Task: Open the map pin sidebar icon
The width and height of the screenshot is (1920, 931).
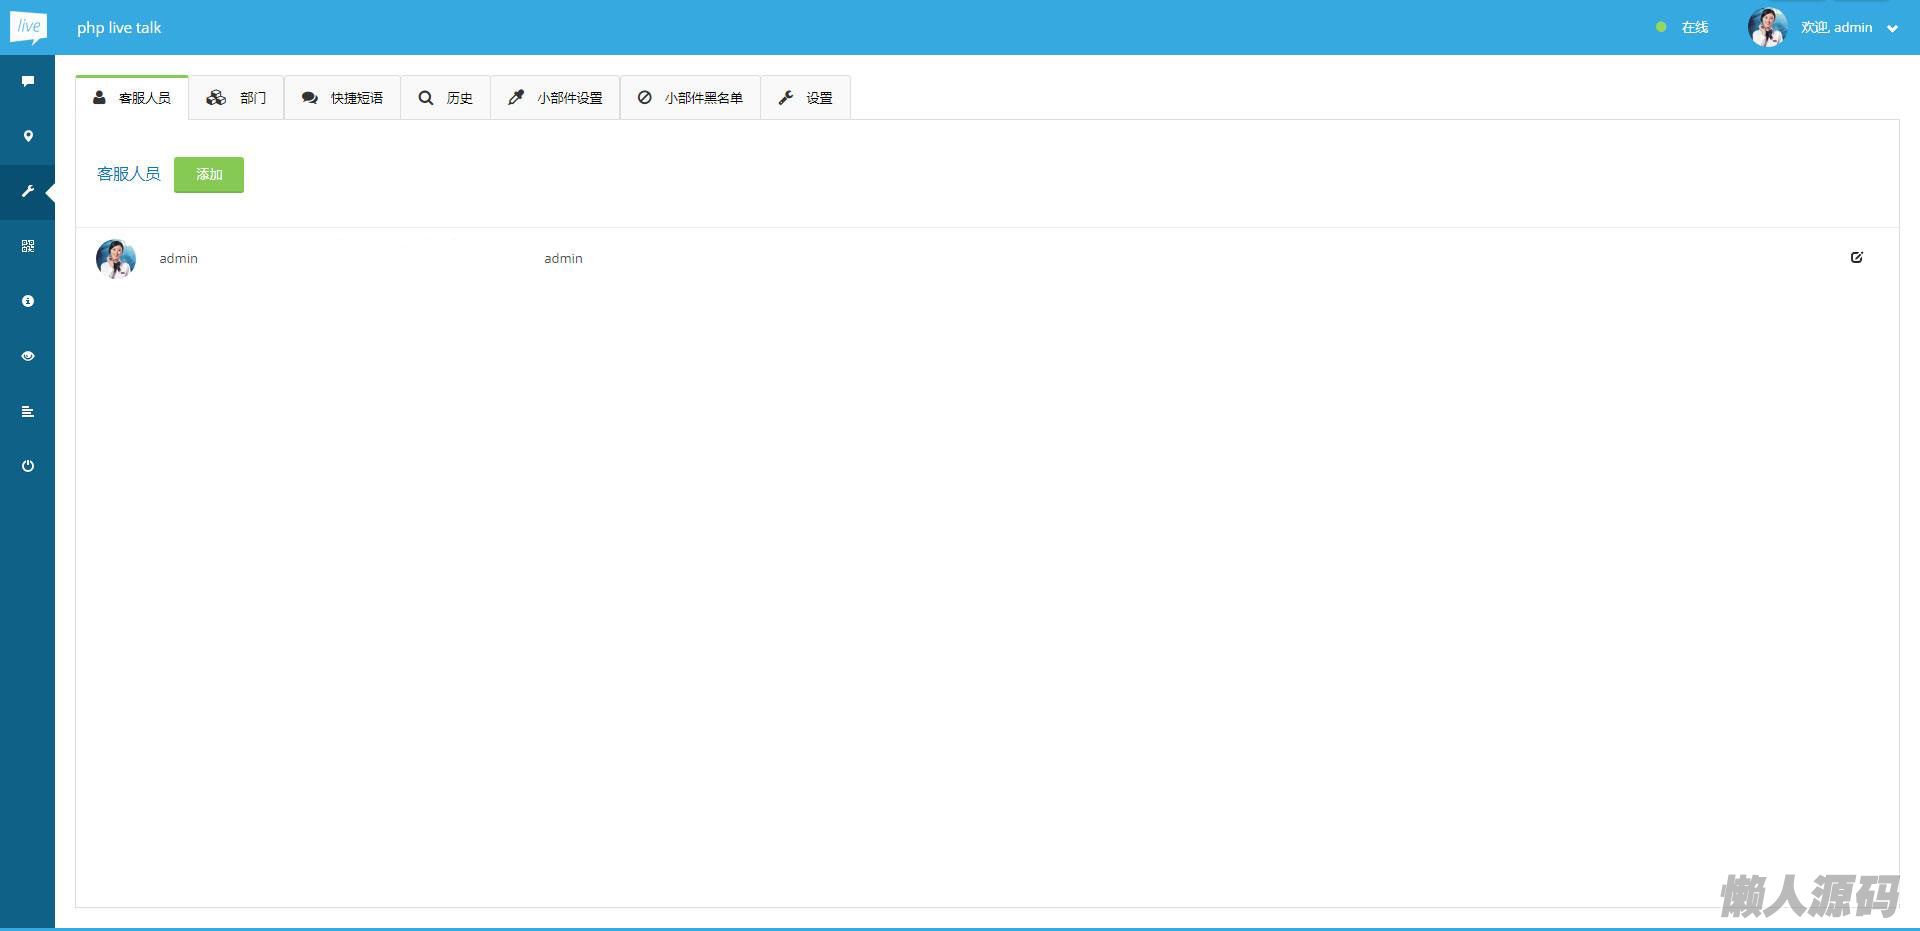Action: 28,136
